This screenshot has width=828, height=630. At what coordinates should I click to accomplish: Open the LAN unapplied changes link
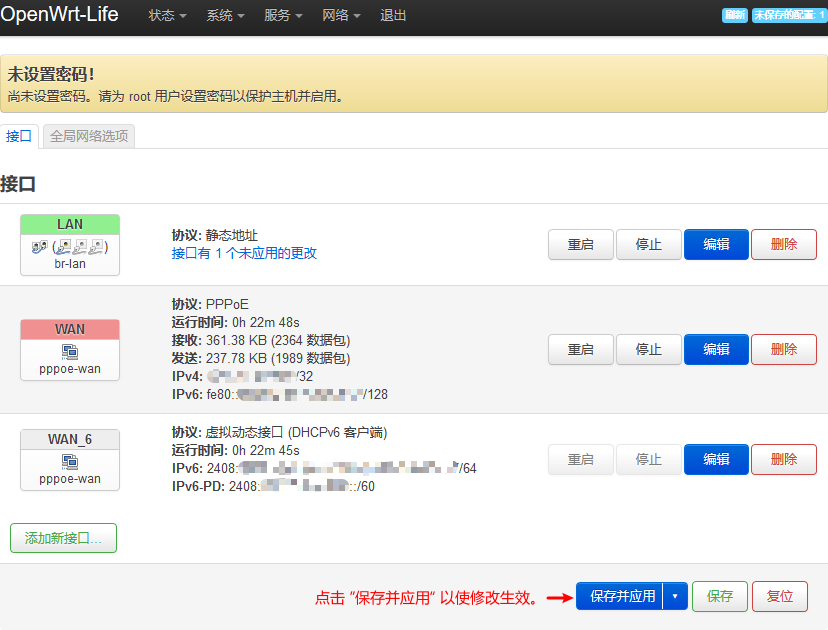pyautogui.click(x=244, y=253)
